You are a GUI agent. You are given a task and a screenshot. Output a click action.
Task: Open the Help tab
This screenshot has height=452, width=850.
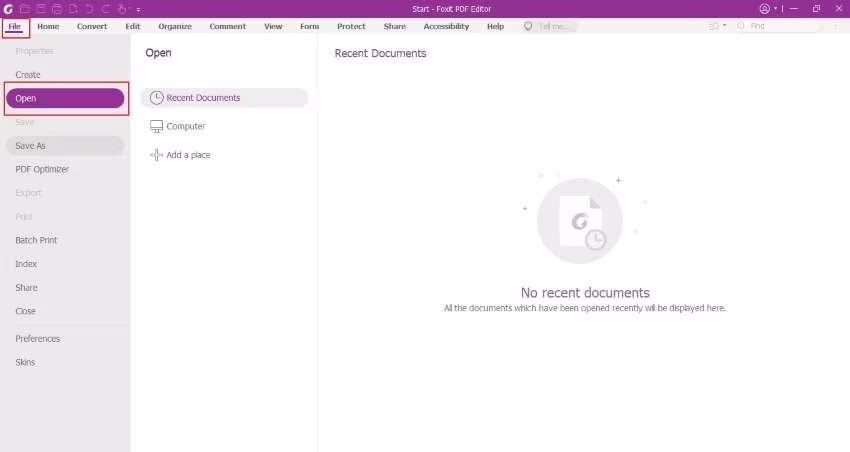[495, 26]
